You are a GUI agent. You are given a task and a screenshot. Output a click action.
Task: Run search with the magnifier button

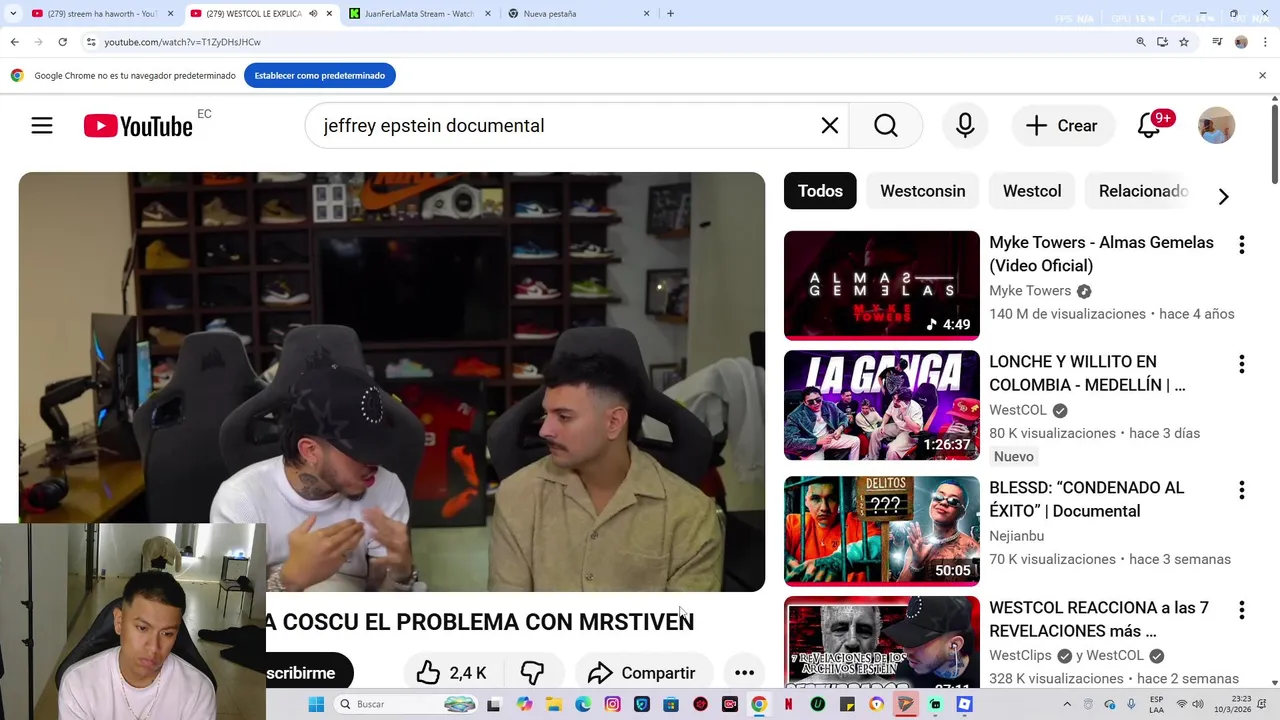886,125
